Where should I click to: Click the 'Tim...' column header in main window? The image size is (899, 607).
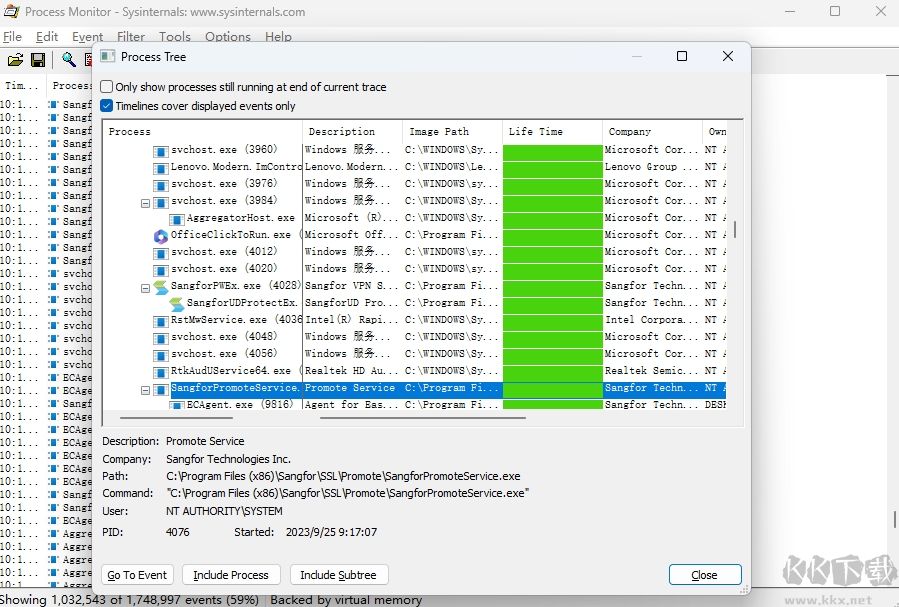[x=22, y=85]
